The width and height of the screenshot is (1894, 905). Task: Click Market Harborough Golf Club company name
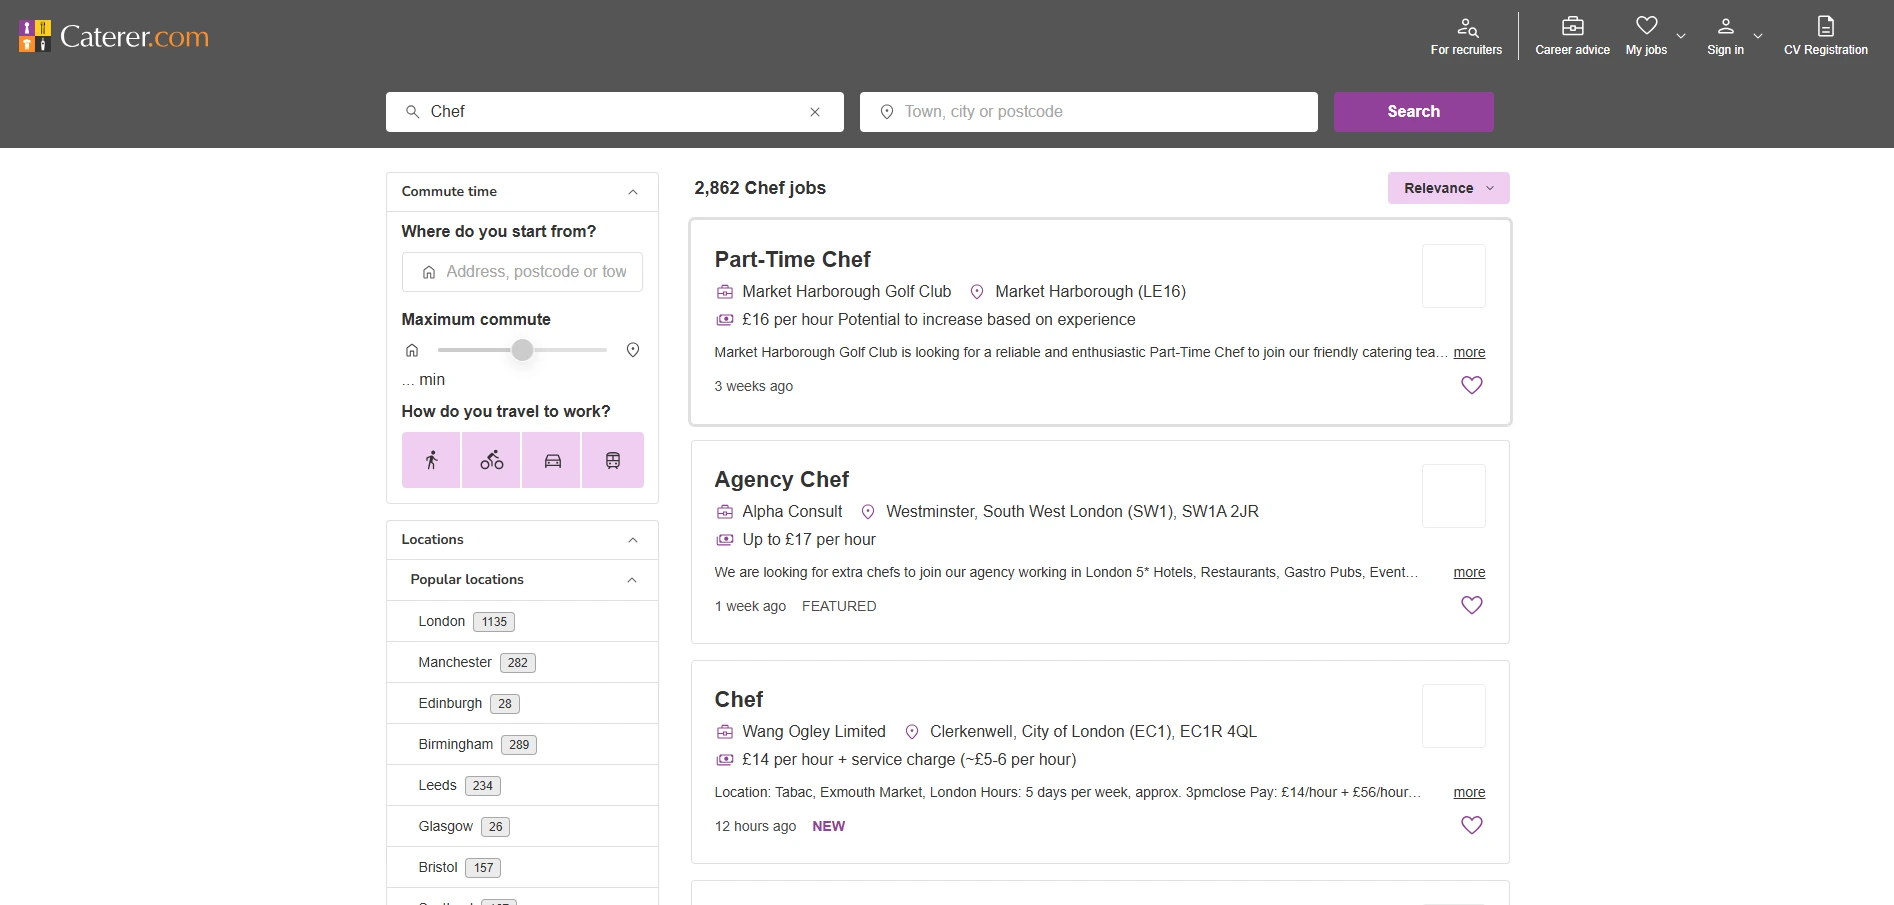pyautogui.click(x=846, y=291)
